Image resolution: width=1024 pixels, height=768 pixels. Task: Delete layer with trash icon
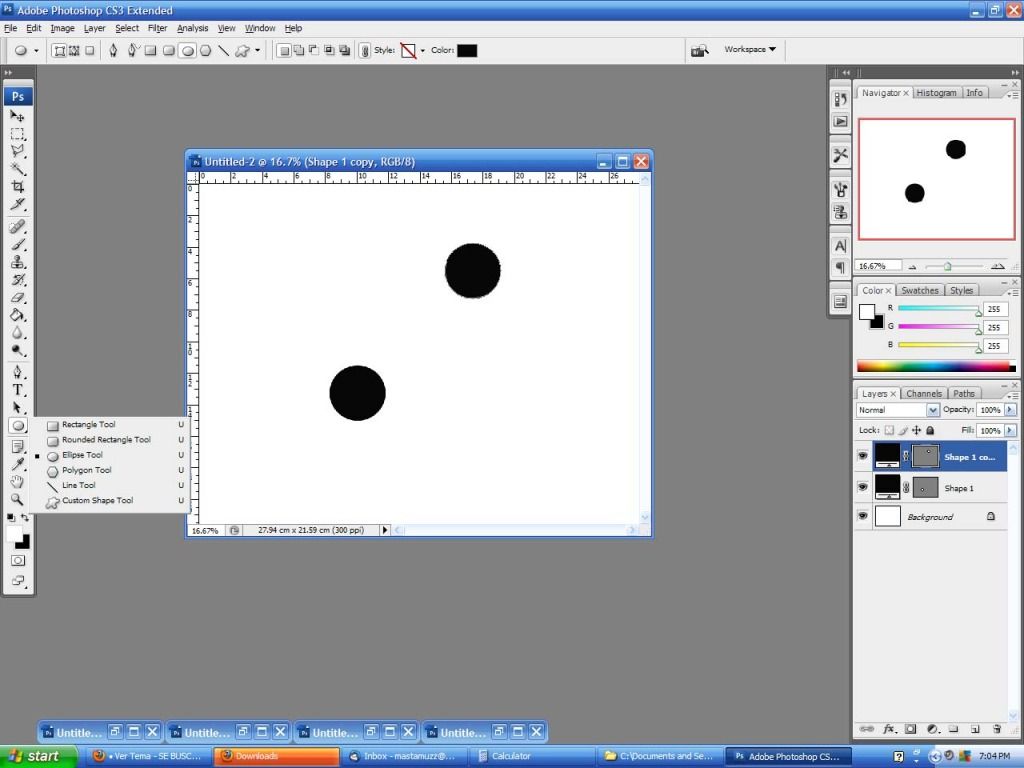click(x=997, y=729)
